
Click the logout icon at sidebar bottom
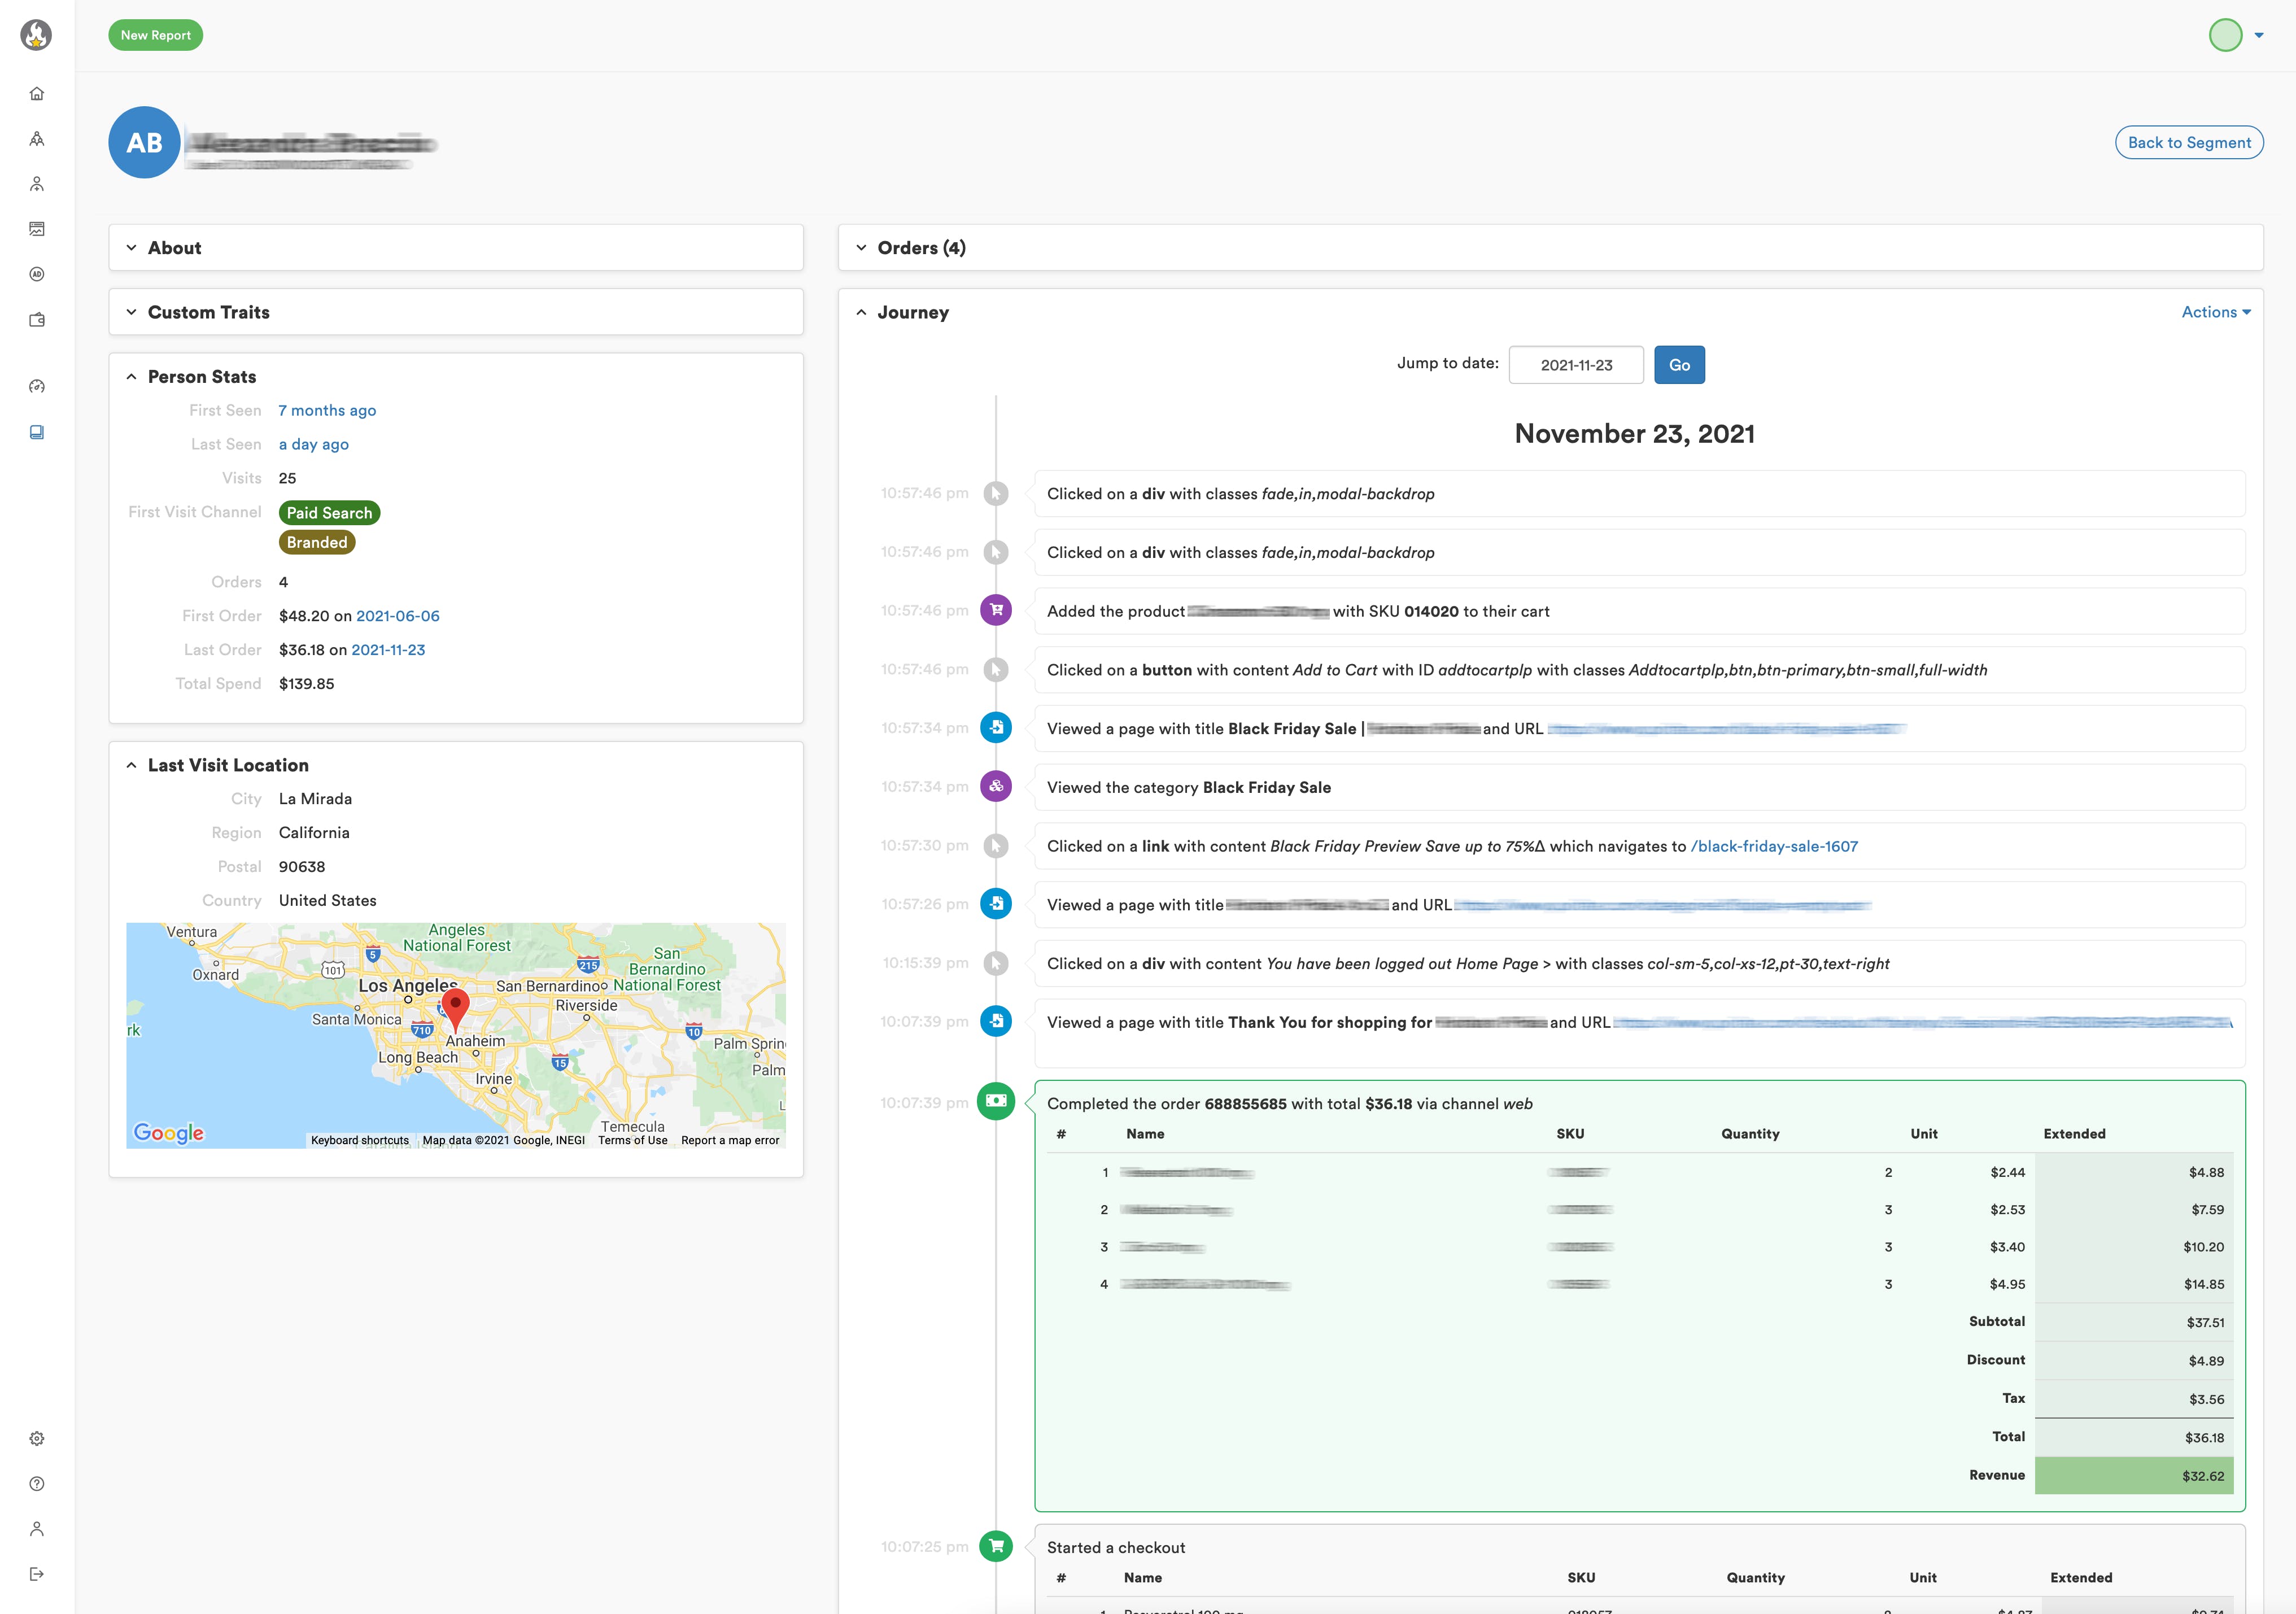click(x=37, y=1574)
